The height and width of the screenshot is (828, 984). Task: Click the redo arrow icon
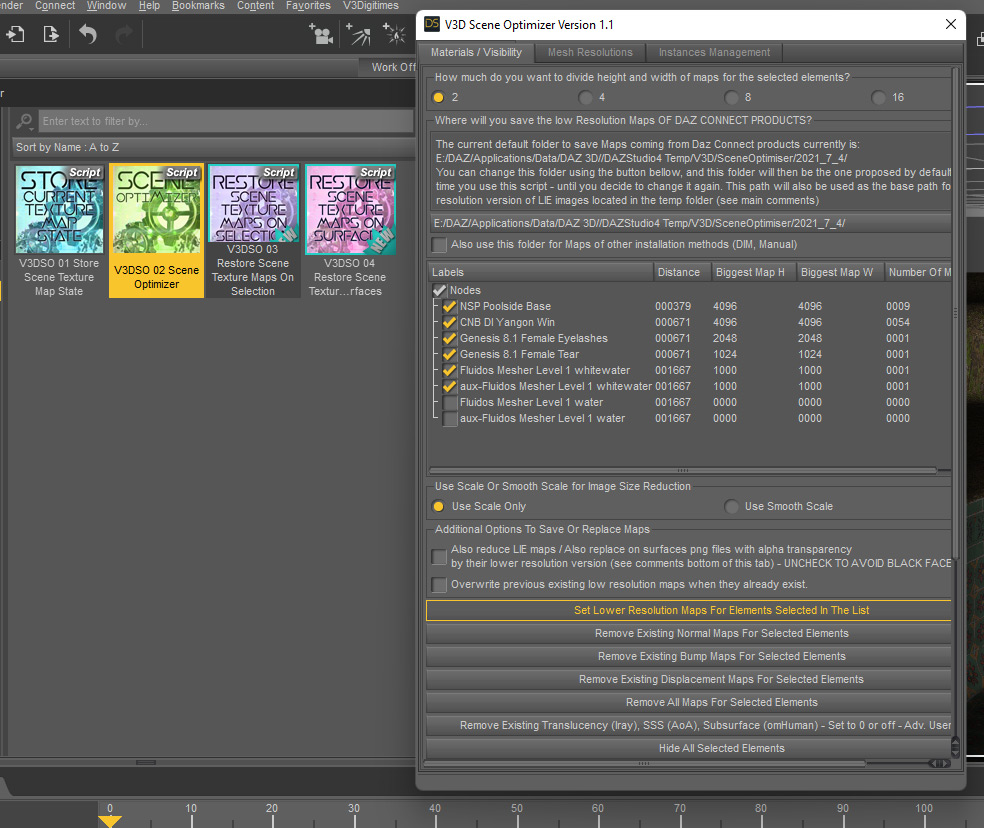pyautogui.click(x=124, y=34)
